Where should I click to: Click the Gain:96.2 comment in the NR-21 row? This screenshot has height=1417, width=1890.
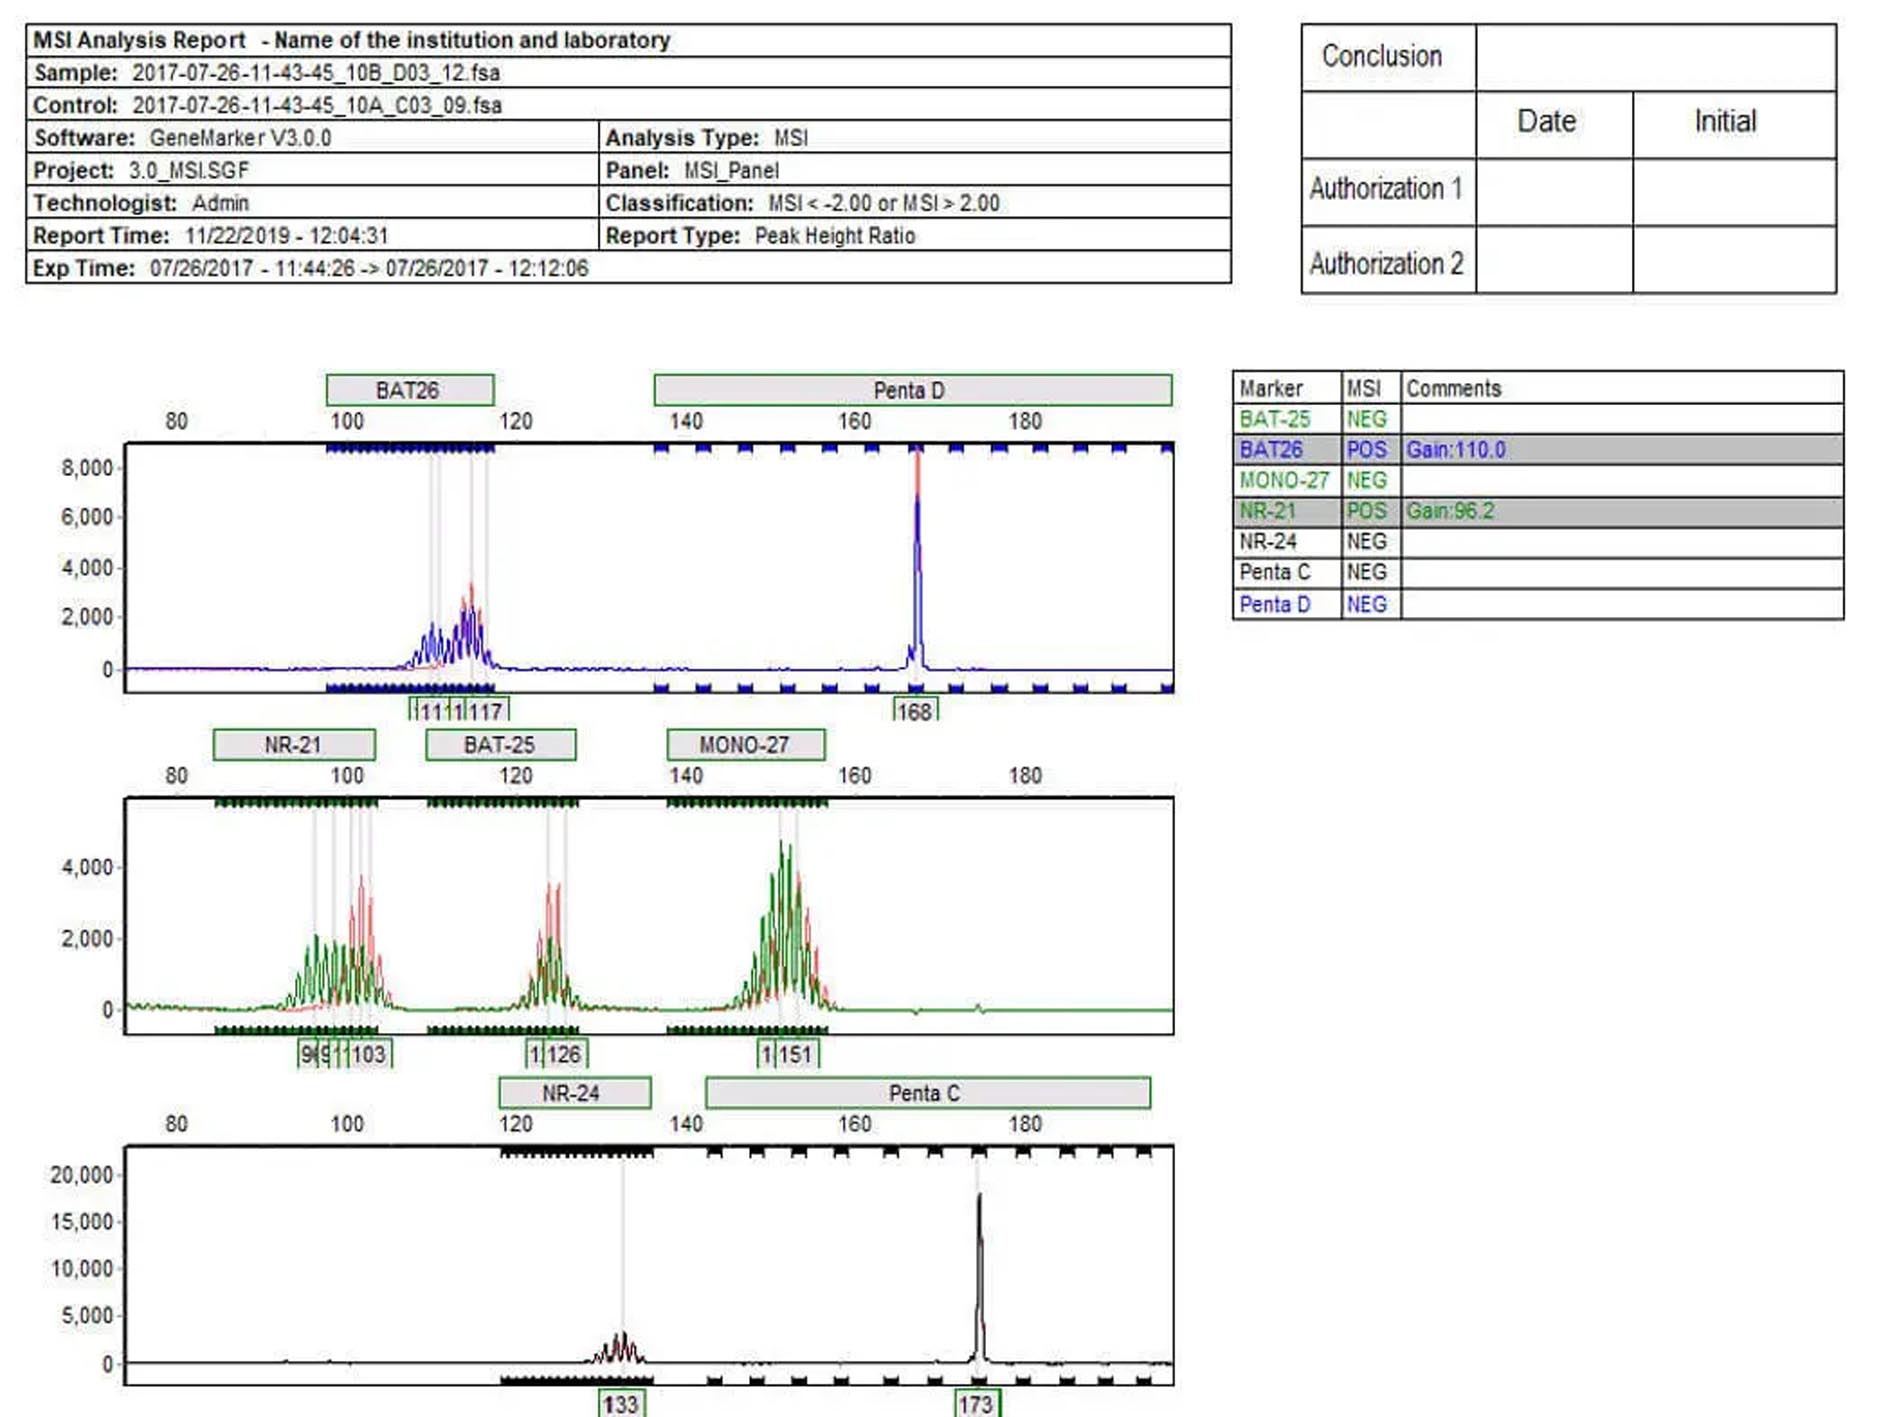(1450, 511)
